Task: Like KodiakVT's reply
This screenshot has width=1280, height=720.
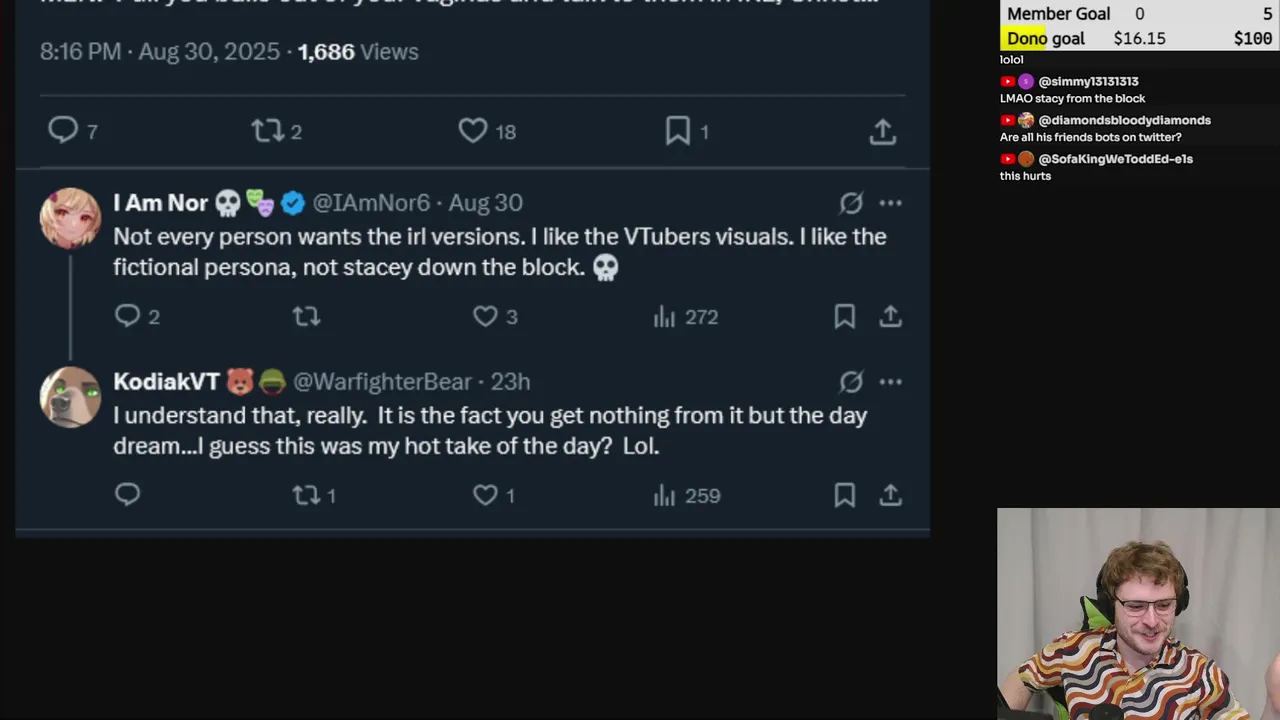Action: click(485, 495)
